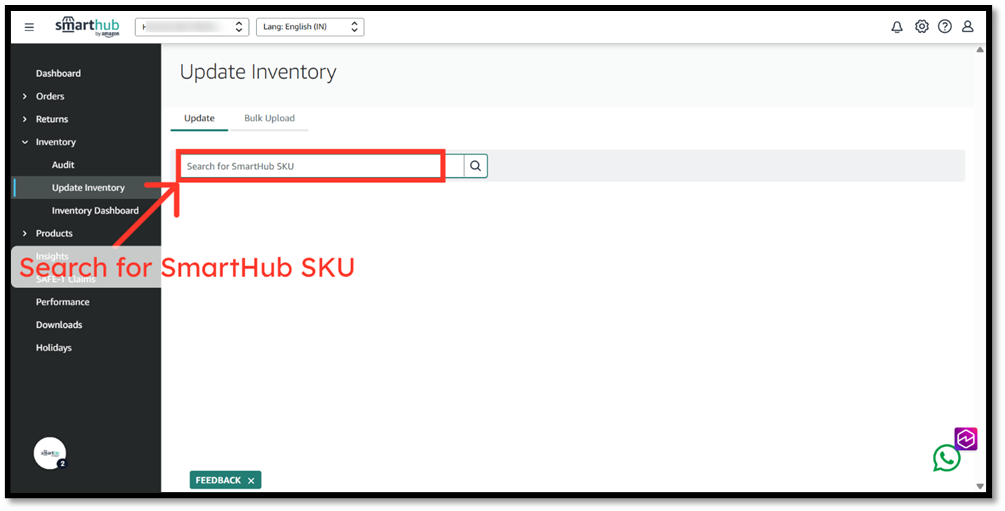1005x511 pixels.
Task: Click the FEEDBACK button
Action: point(226,480)
